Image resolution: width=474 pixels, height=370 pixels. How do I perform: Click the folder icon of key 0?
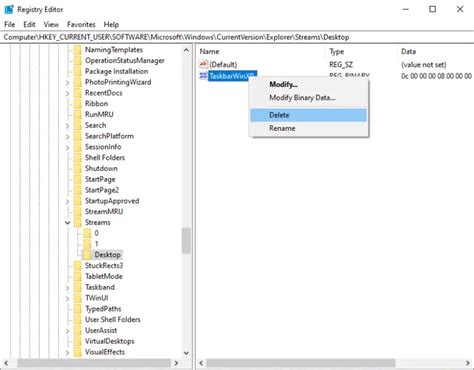pyautogui.click(x=87, y=233)
